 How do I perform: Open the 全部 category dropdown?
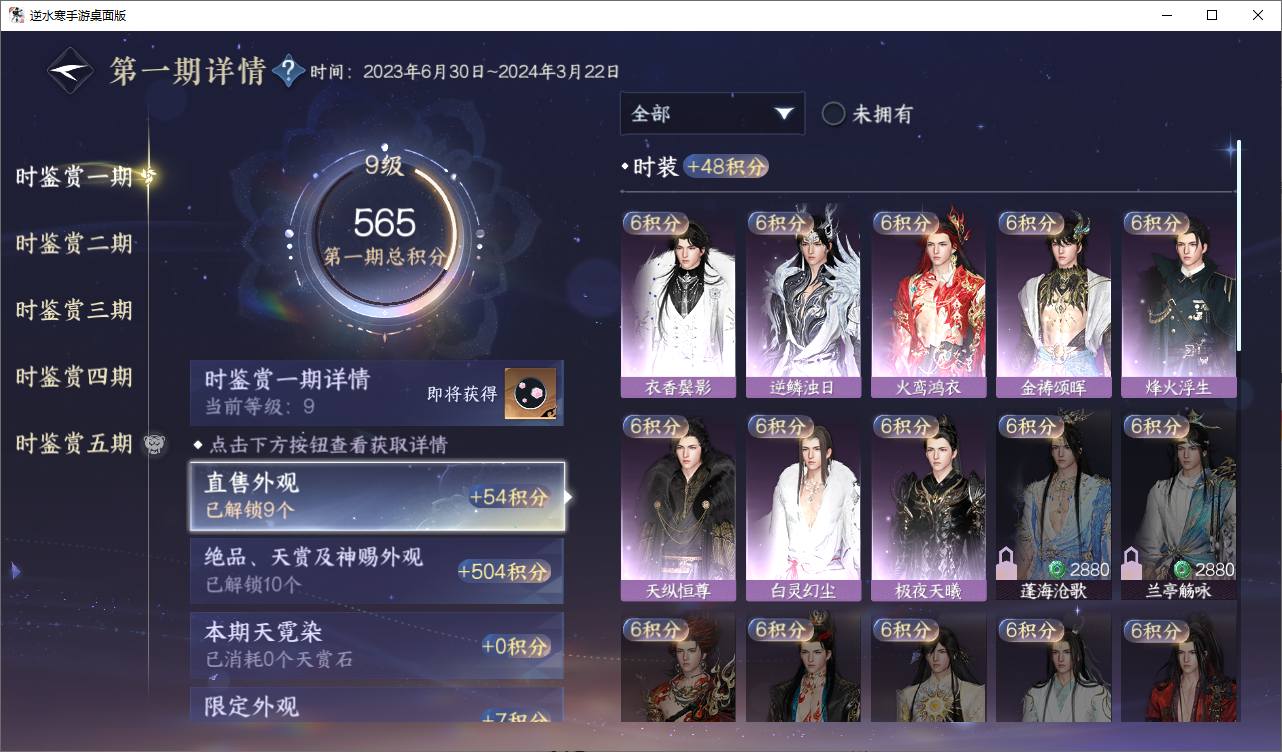click(x=712, y=114)
